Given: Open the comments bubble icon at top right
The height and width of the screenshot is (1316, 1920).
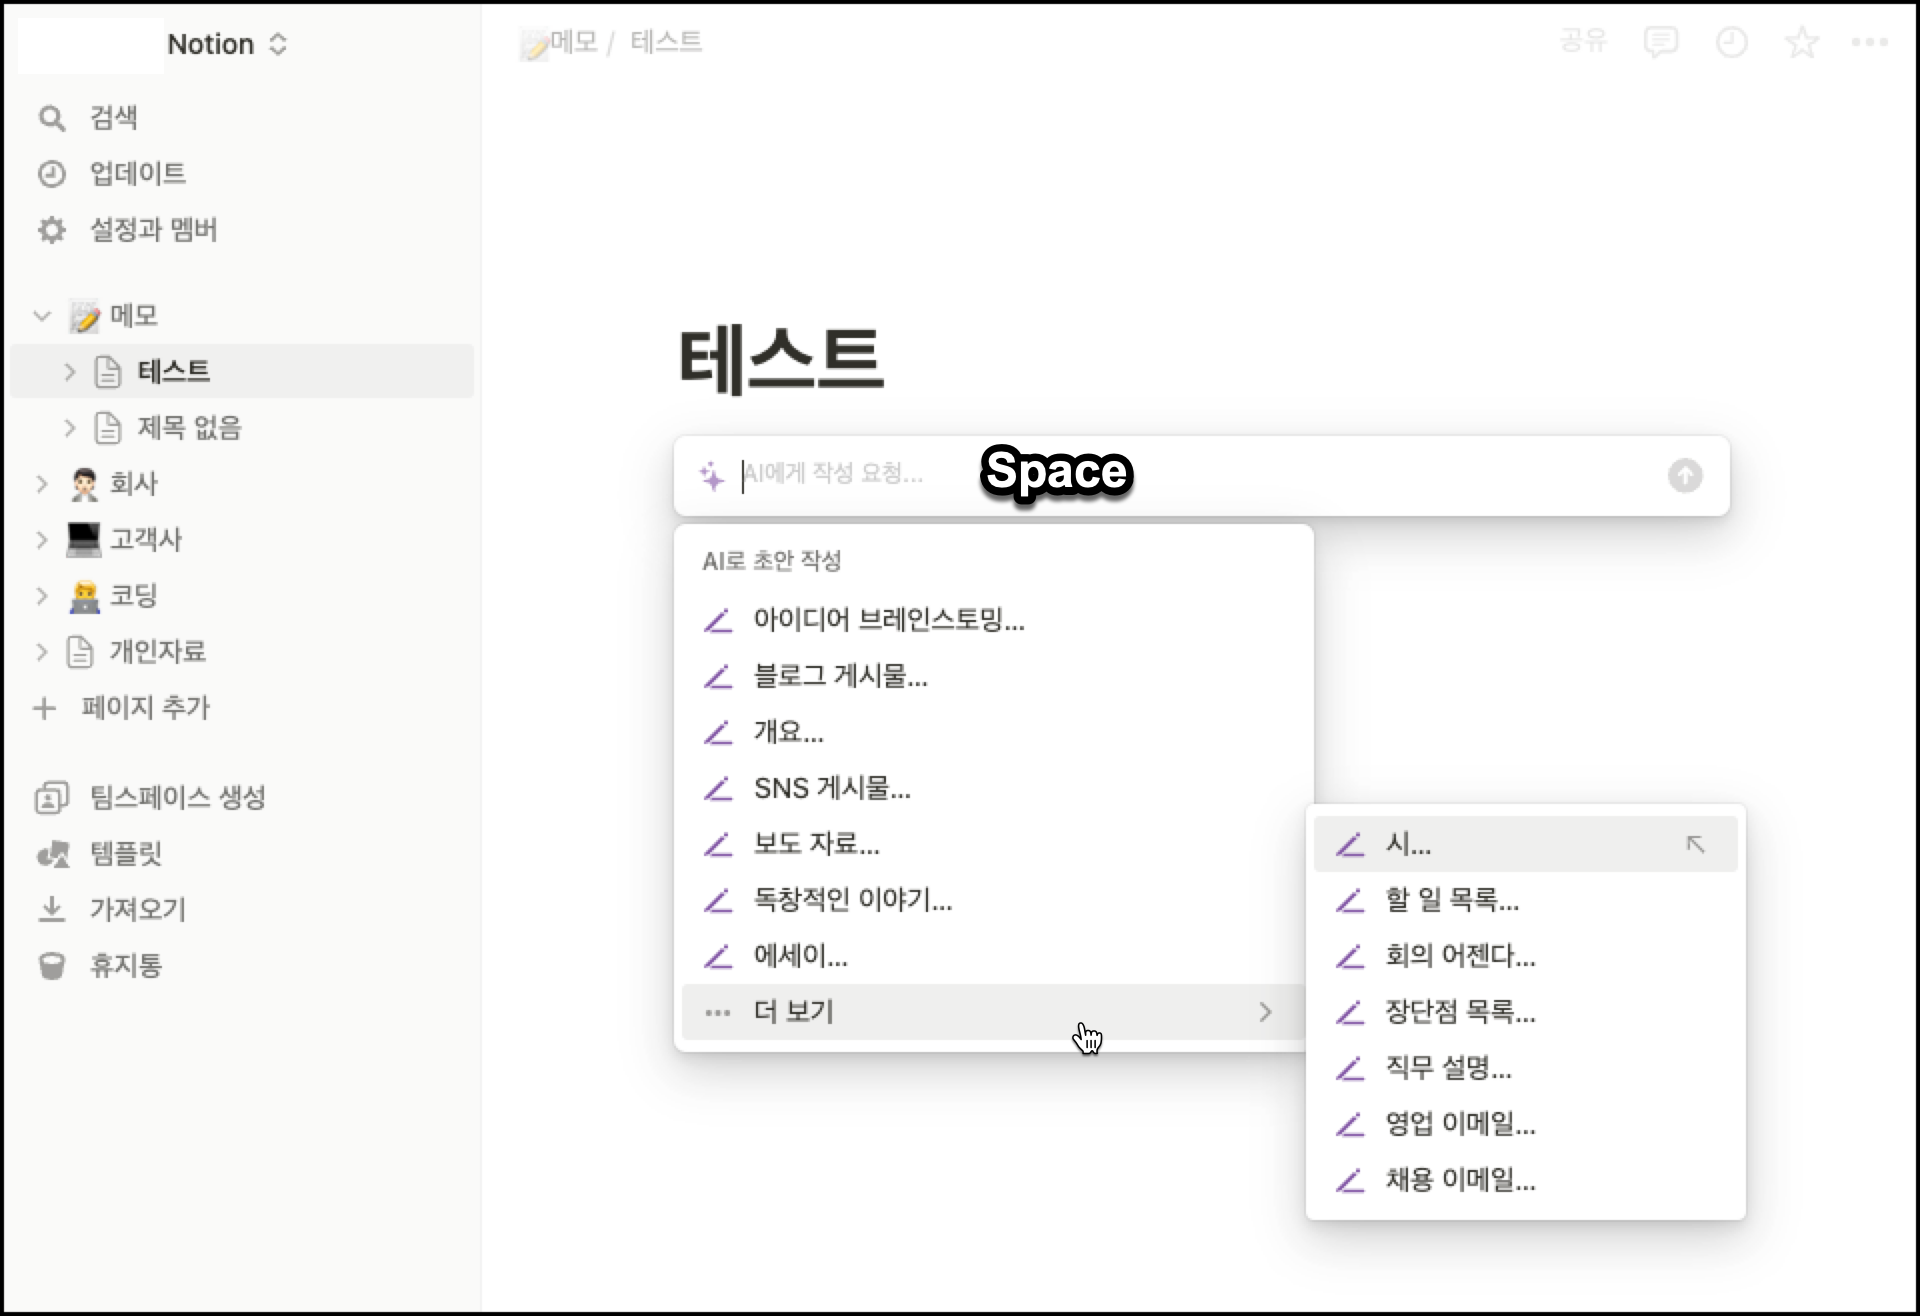Looking at the screenshot, I should tap(1662, 42).
